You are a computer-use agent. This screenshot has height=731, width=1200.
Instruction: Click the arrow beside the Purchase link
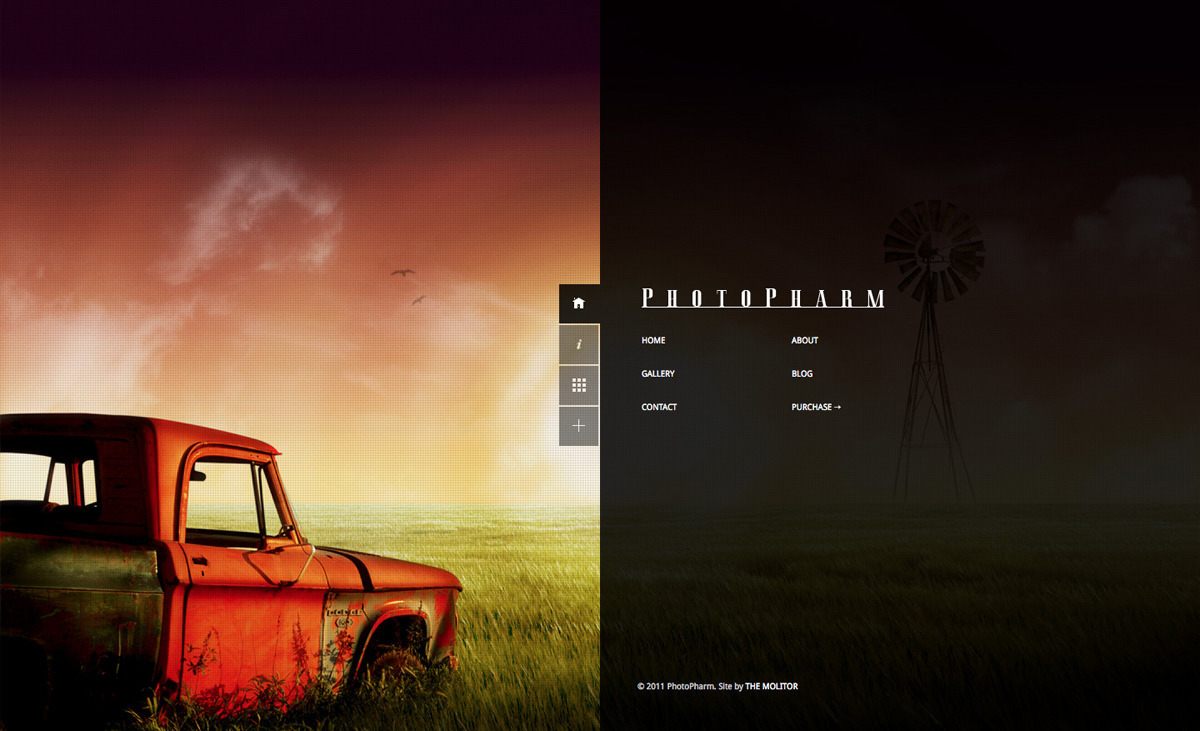(x=837, y=408)
